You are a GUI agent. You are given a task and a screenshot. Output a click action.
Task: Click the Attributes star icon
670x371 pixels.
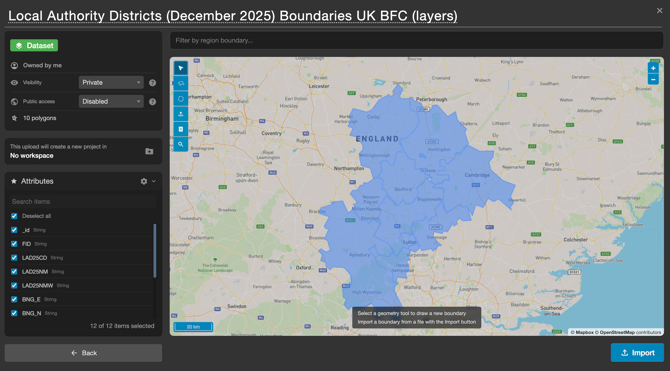[14, 181]
